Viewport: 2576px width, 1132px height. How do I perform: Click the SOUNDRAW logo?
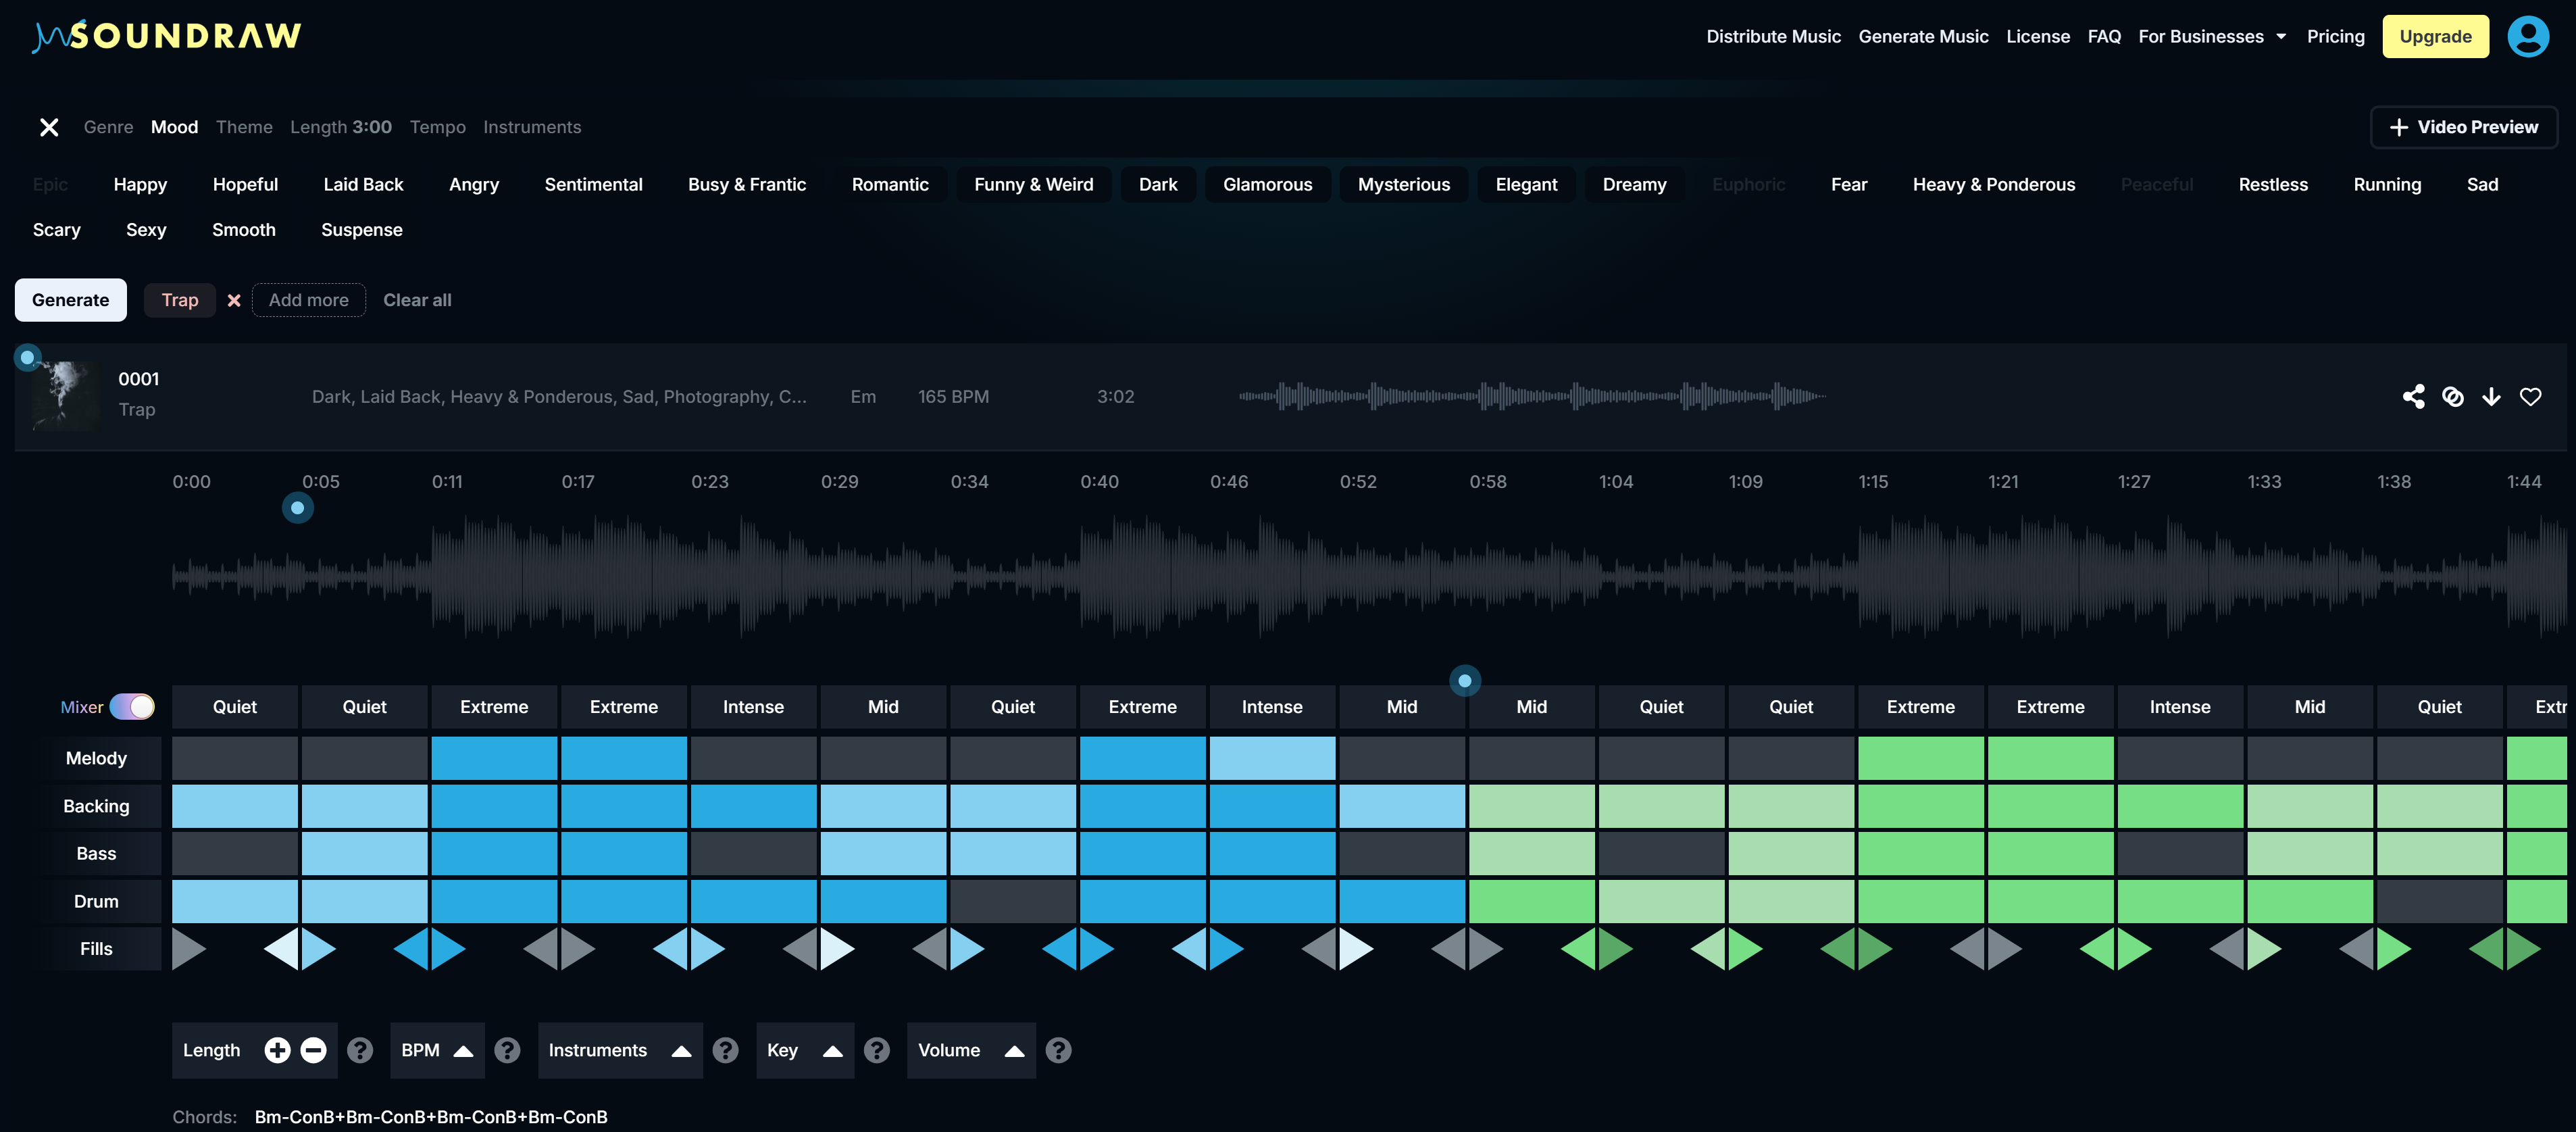(166, 35)
